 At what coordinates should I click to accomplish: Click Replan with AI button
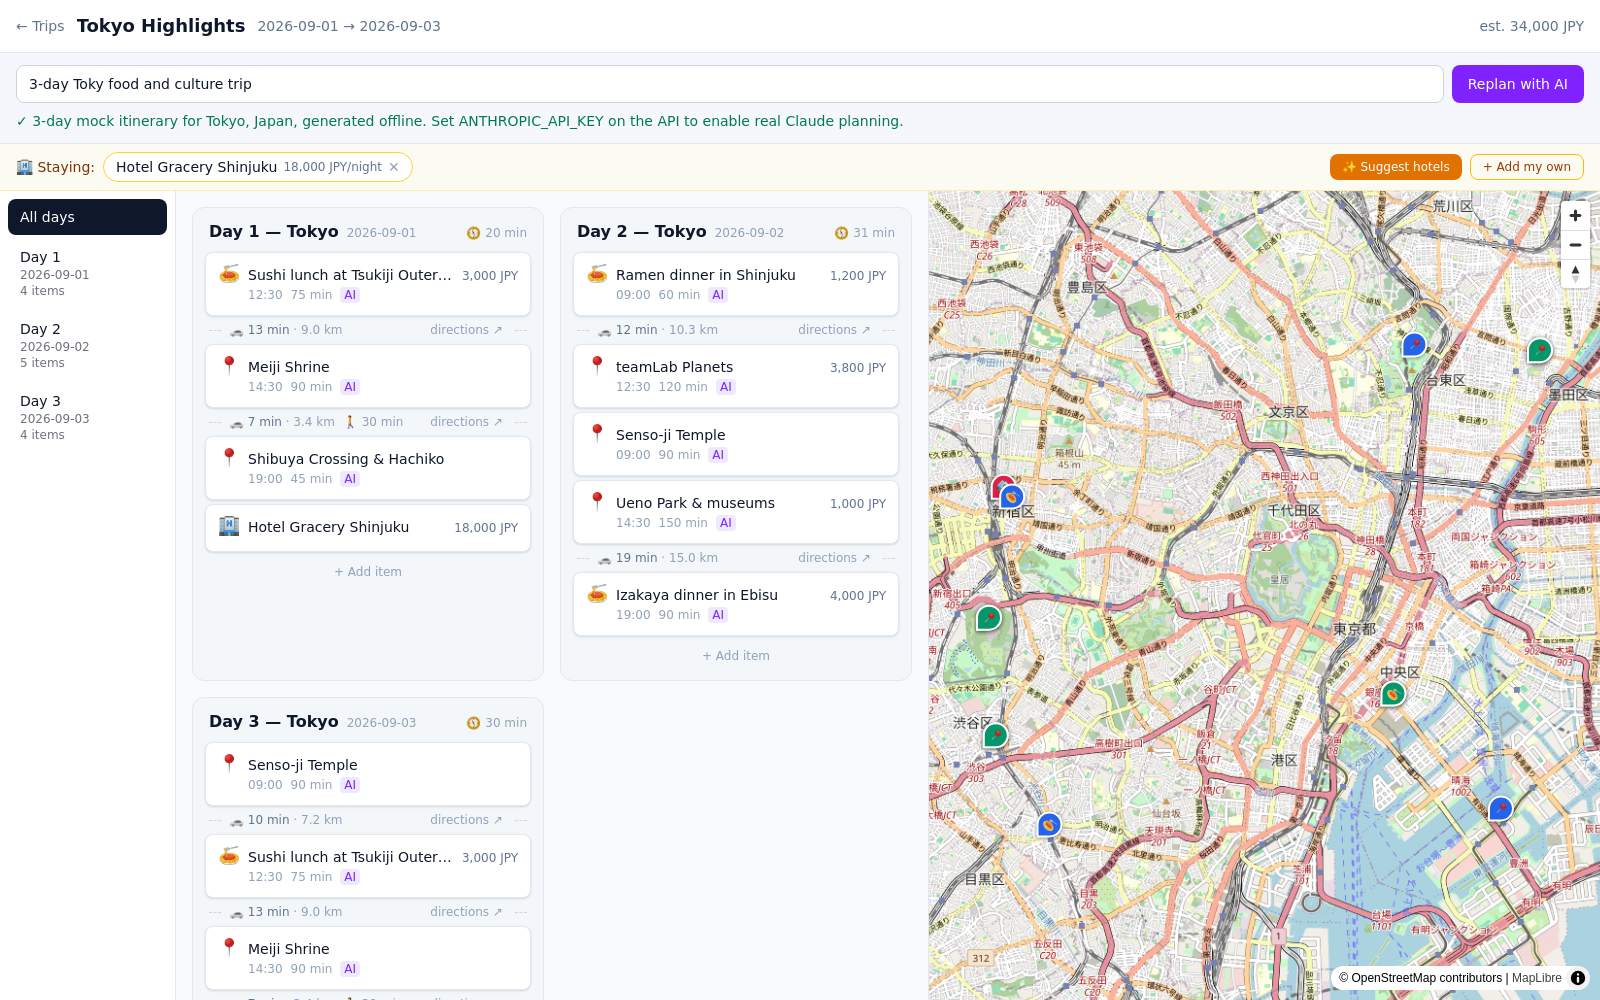click(1517, 84)
